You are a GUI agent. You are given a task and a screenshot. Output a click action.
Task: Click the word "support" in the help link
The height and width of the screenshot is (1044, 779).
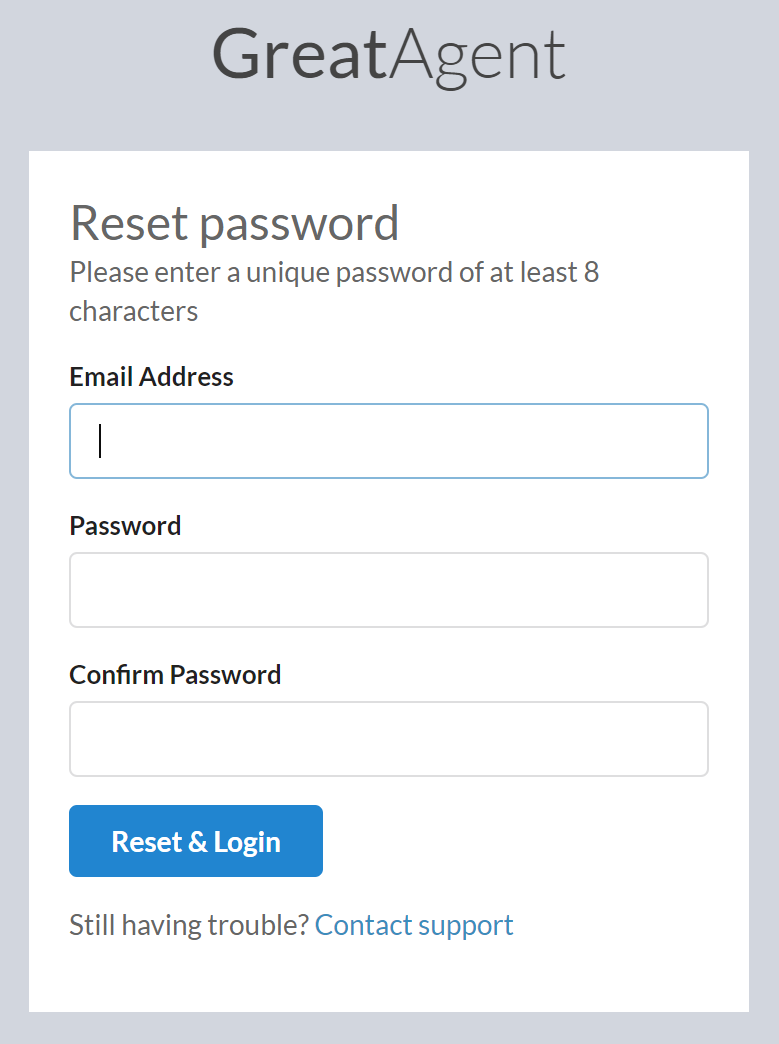coord(465,926)
